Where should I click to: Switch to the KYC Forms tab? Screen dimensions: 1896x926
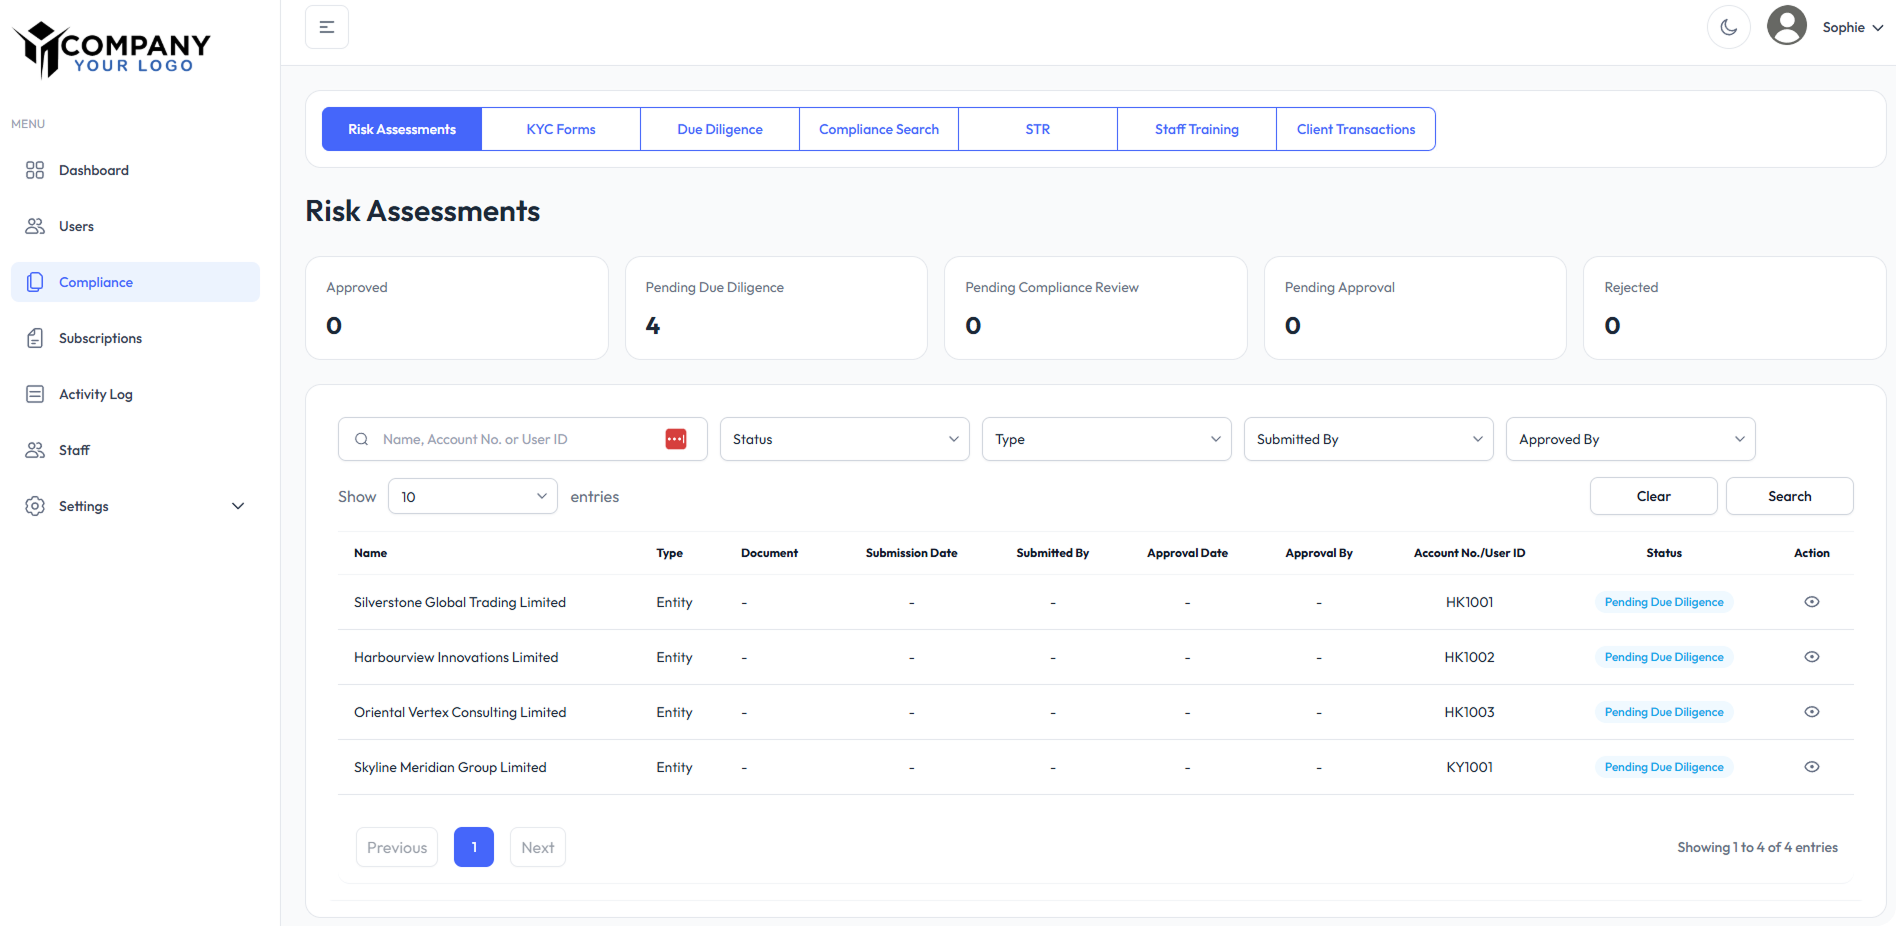(561, 129)
